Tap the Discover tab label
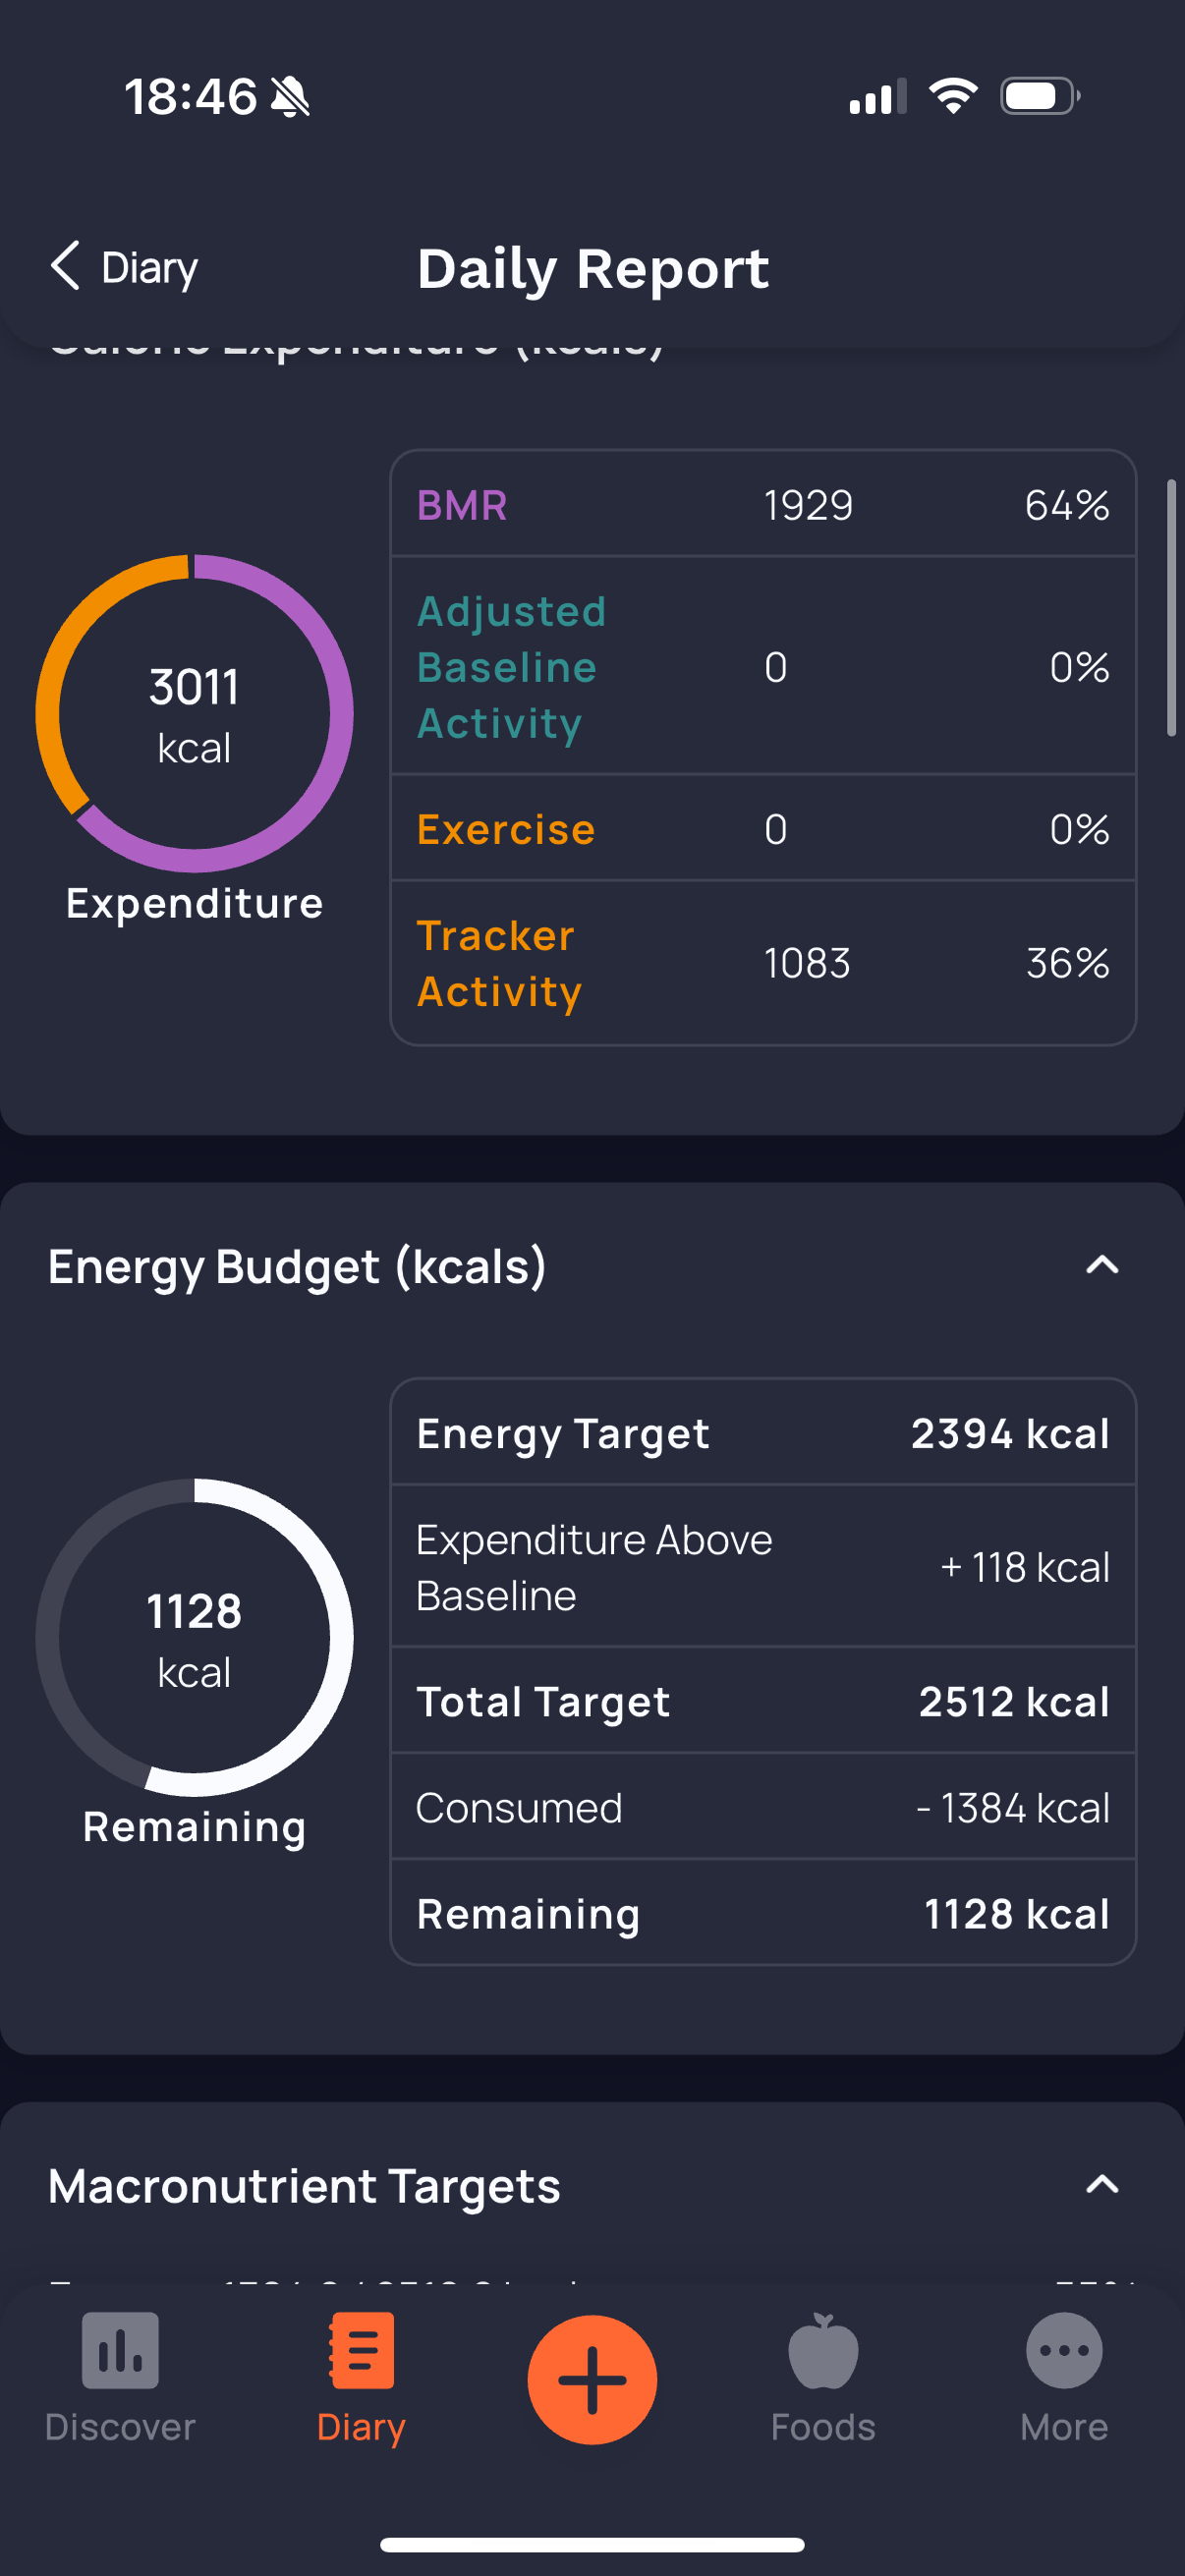The width and height of the screenshot is (1185, 2576). pyautogui.click(x=120, y=2427)
